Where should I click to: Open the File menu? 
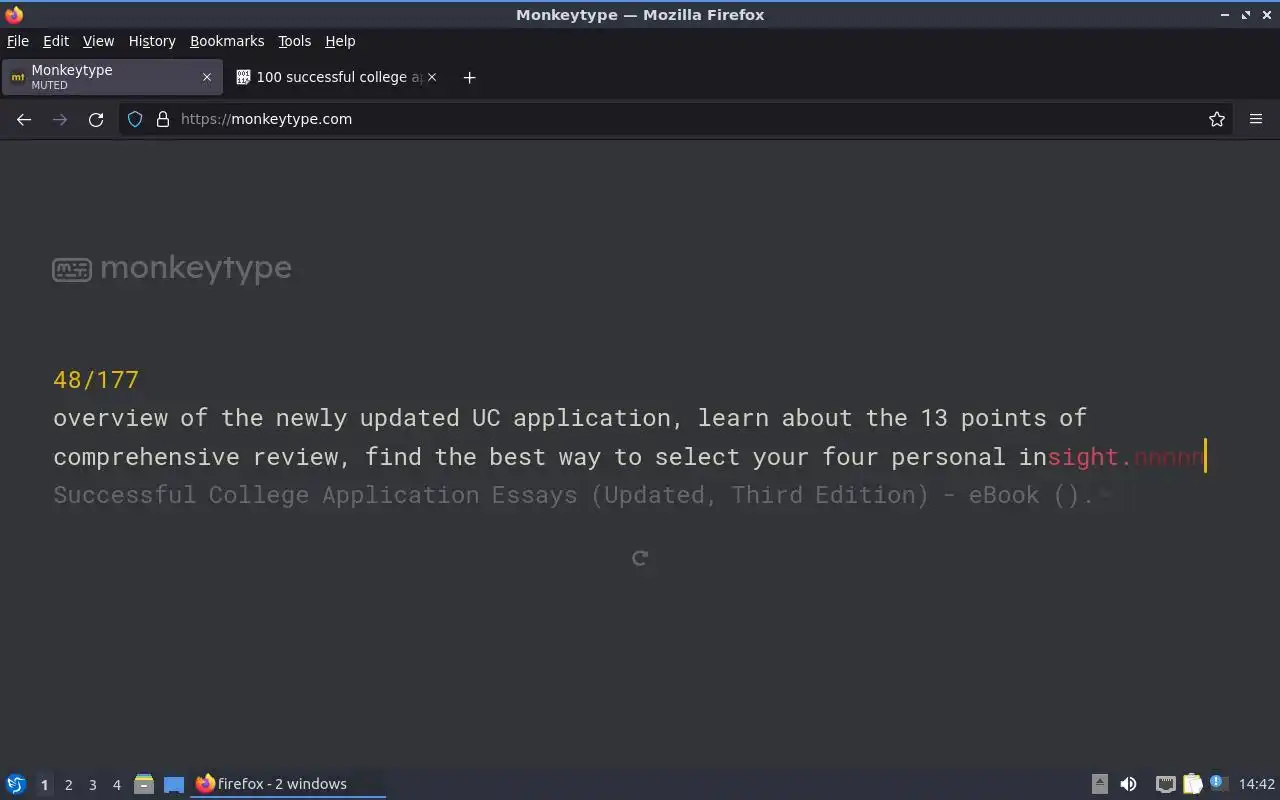[18, 41]
